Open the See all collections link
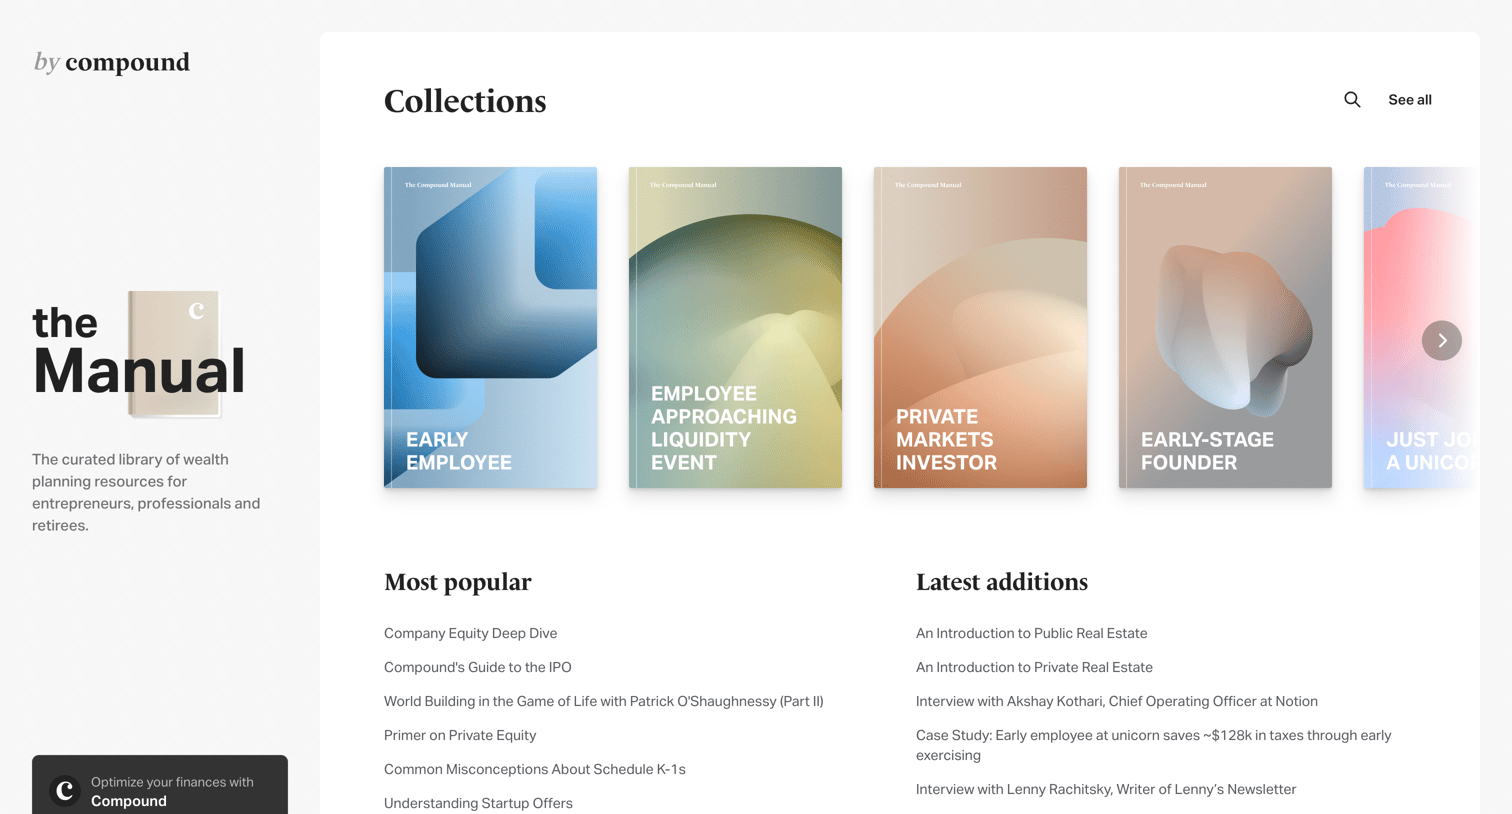Viewport: 1512px width, 814px height. click(1410, 100)
